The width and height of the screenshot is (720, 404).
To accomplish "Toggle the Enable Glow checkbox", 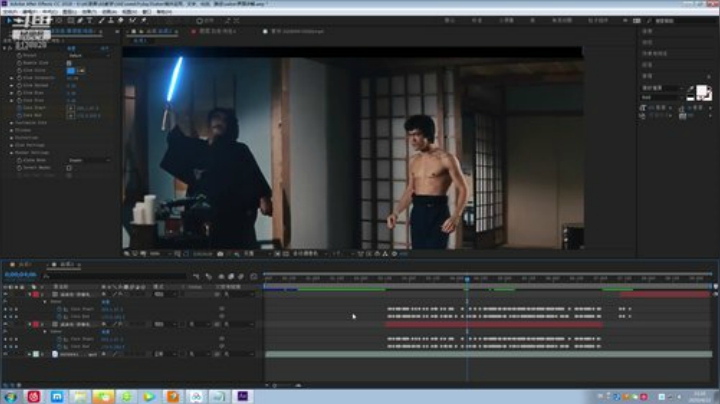I will click(69, 63).
